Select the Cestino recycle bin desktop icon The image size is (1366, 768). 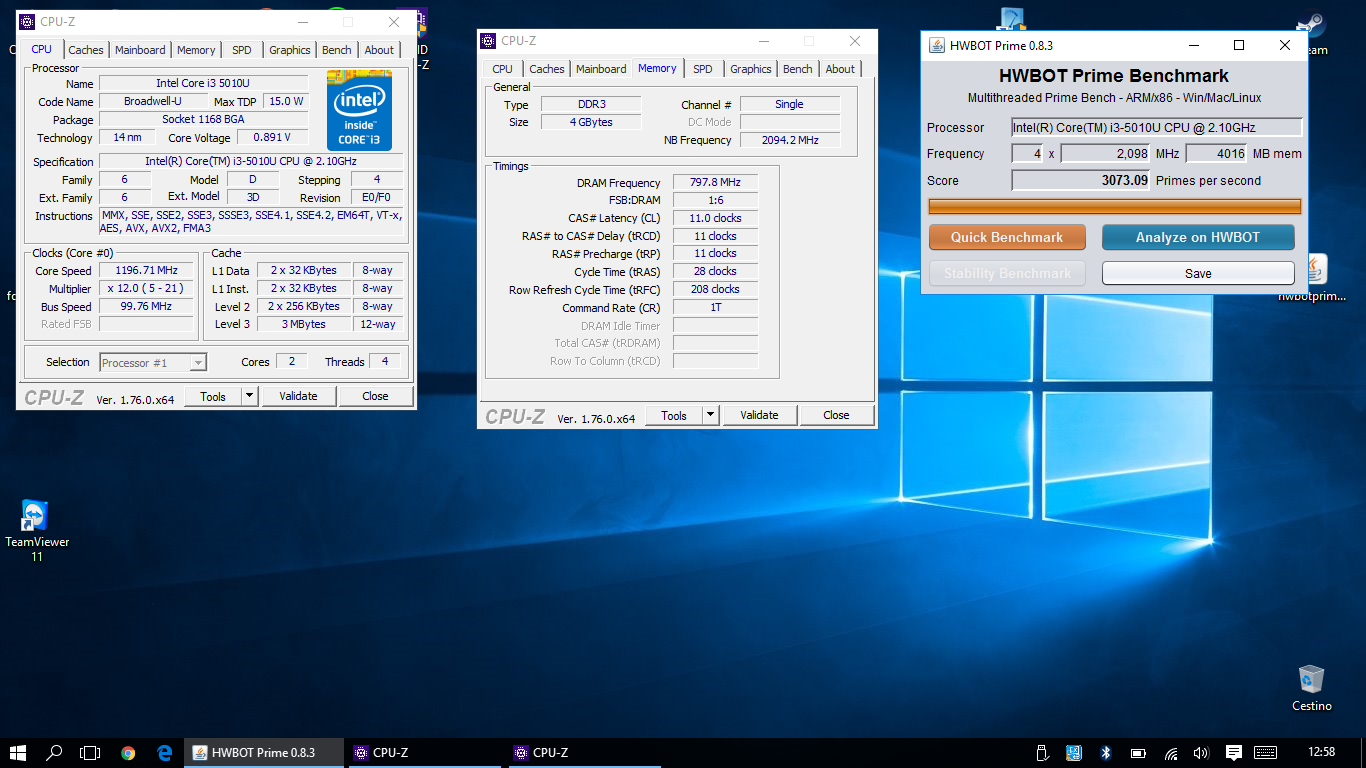pos(1311,688)
